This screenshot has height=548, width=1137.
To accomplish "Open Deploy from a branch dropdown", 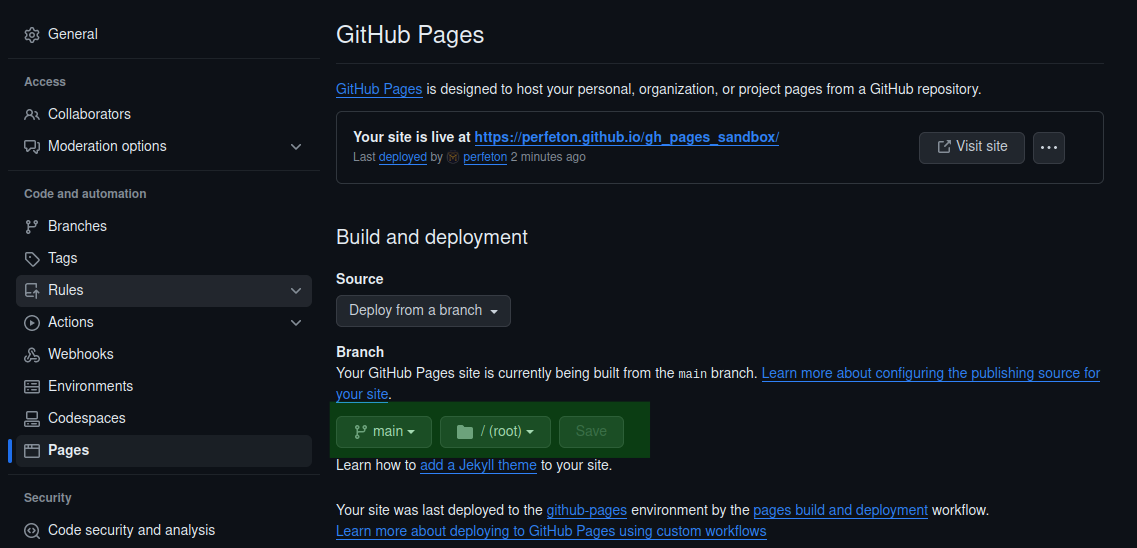I will tap(423, 311).
